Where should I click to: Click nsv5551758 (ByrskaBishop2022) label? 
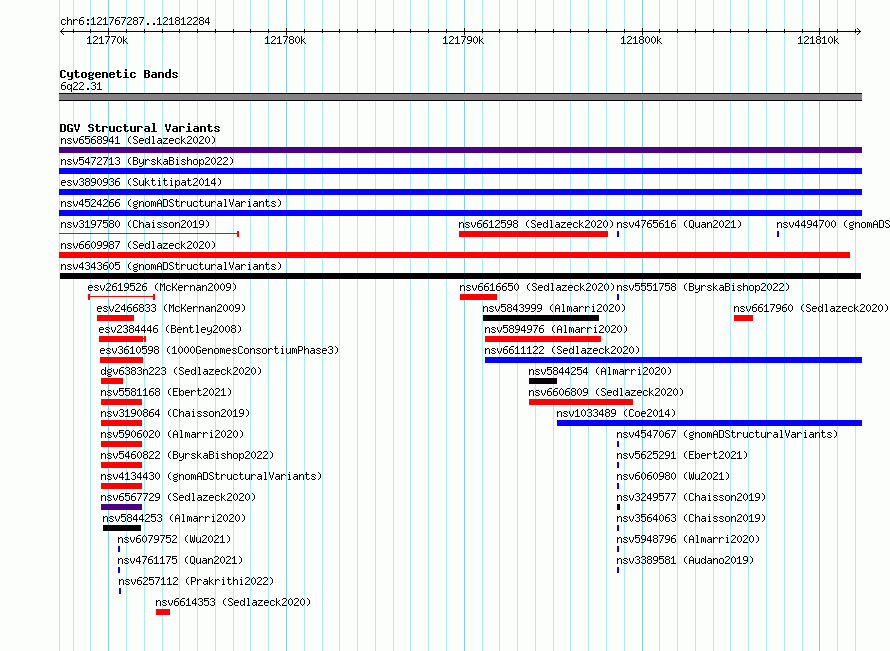(703, 287)
